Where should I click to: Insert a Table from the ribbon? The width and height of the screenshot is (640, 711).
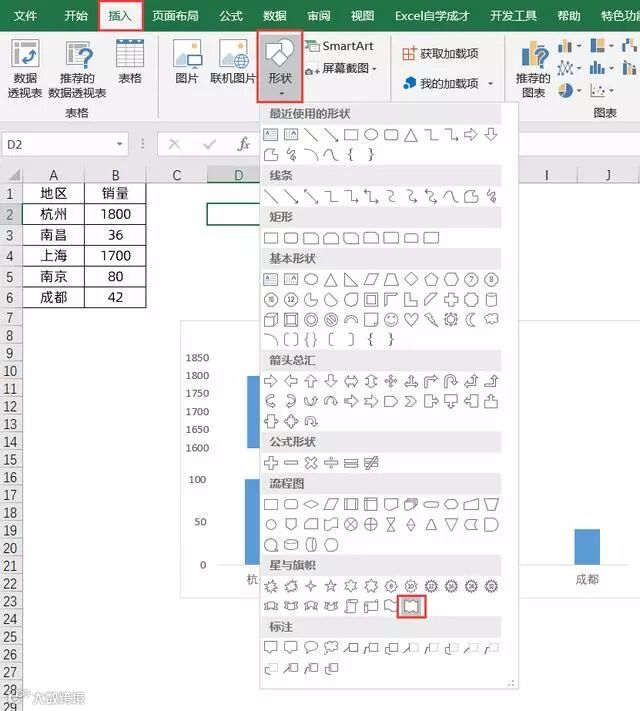tap(130, 62)
